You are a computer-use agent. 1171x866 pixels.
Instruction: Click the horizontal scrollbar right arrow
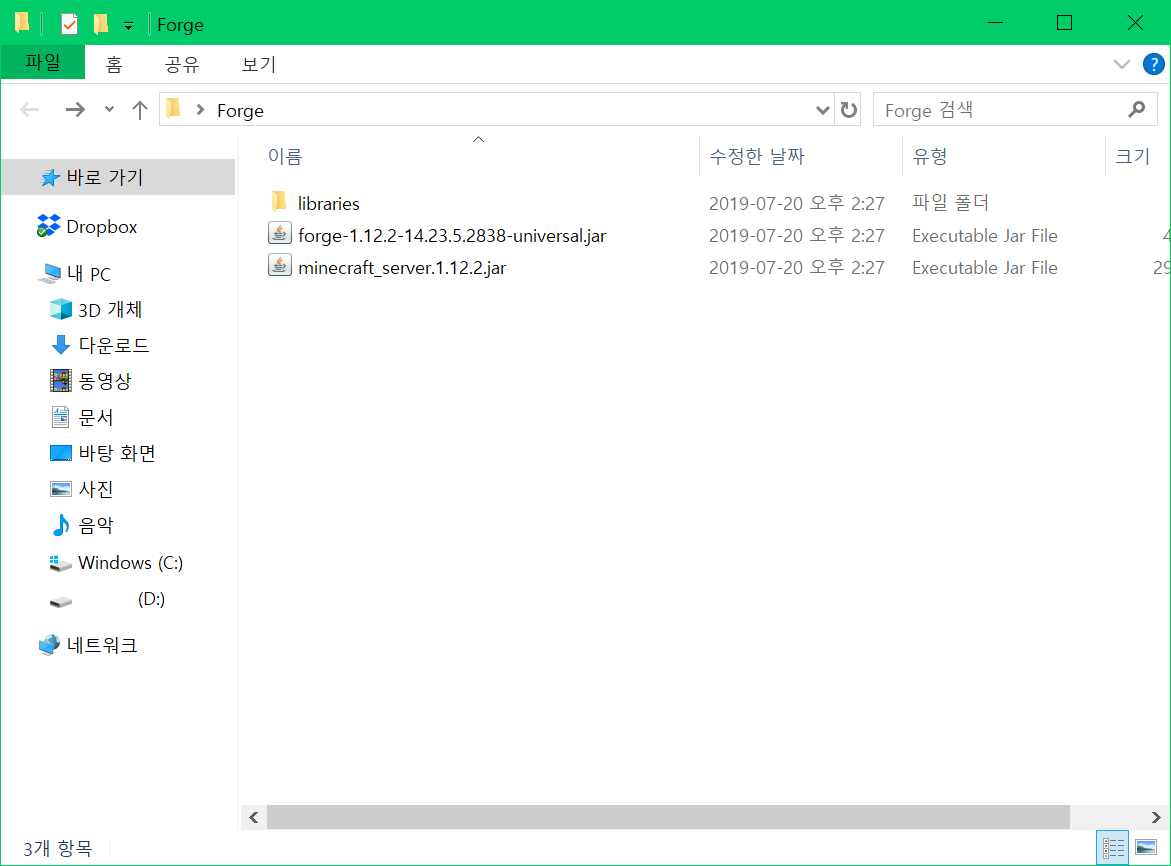(x=1155, y=817)
